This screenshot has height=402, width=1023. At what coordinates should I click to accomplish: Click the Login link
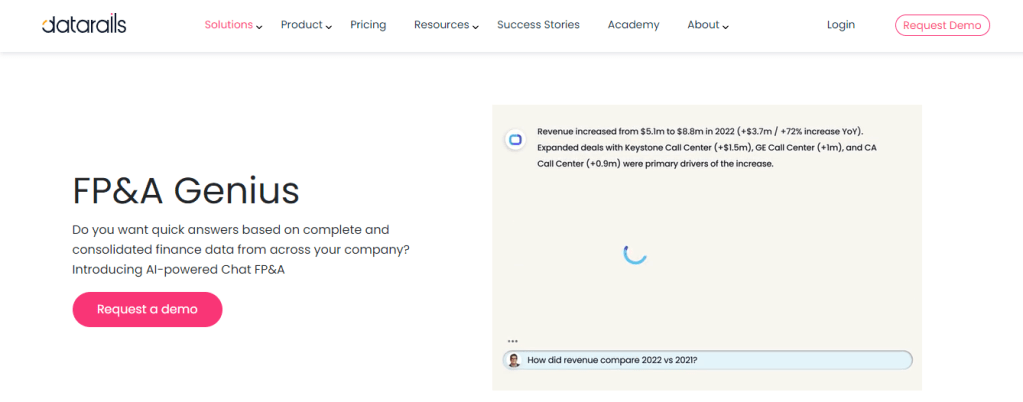tap(841, 25)
